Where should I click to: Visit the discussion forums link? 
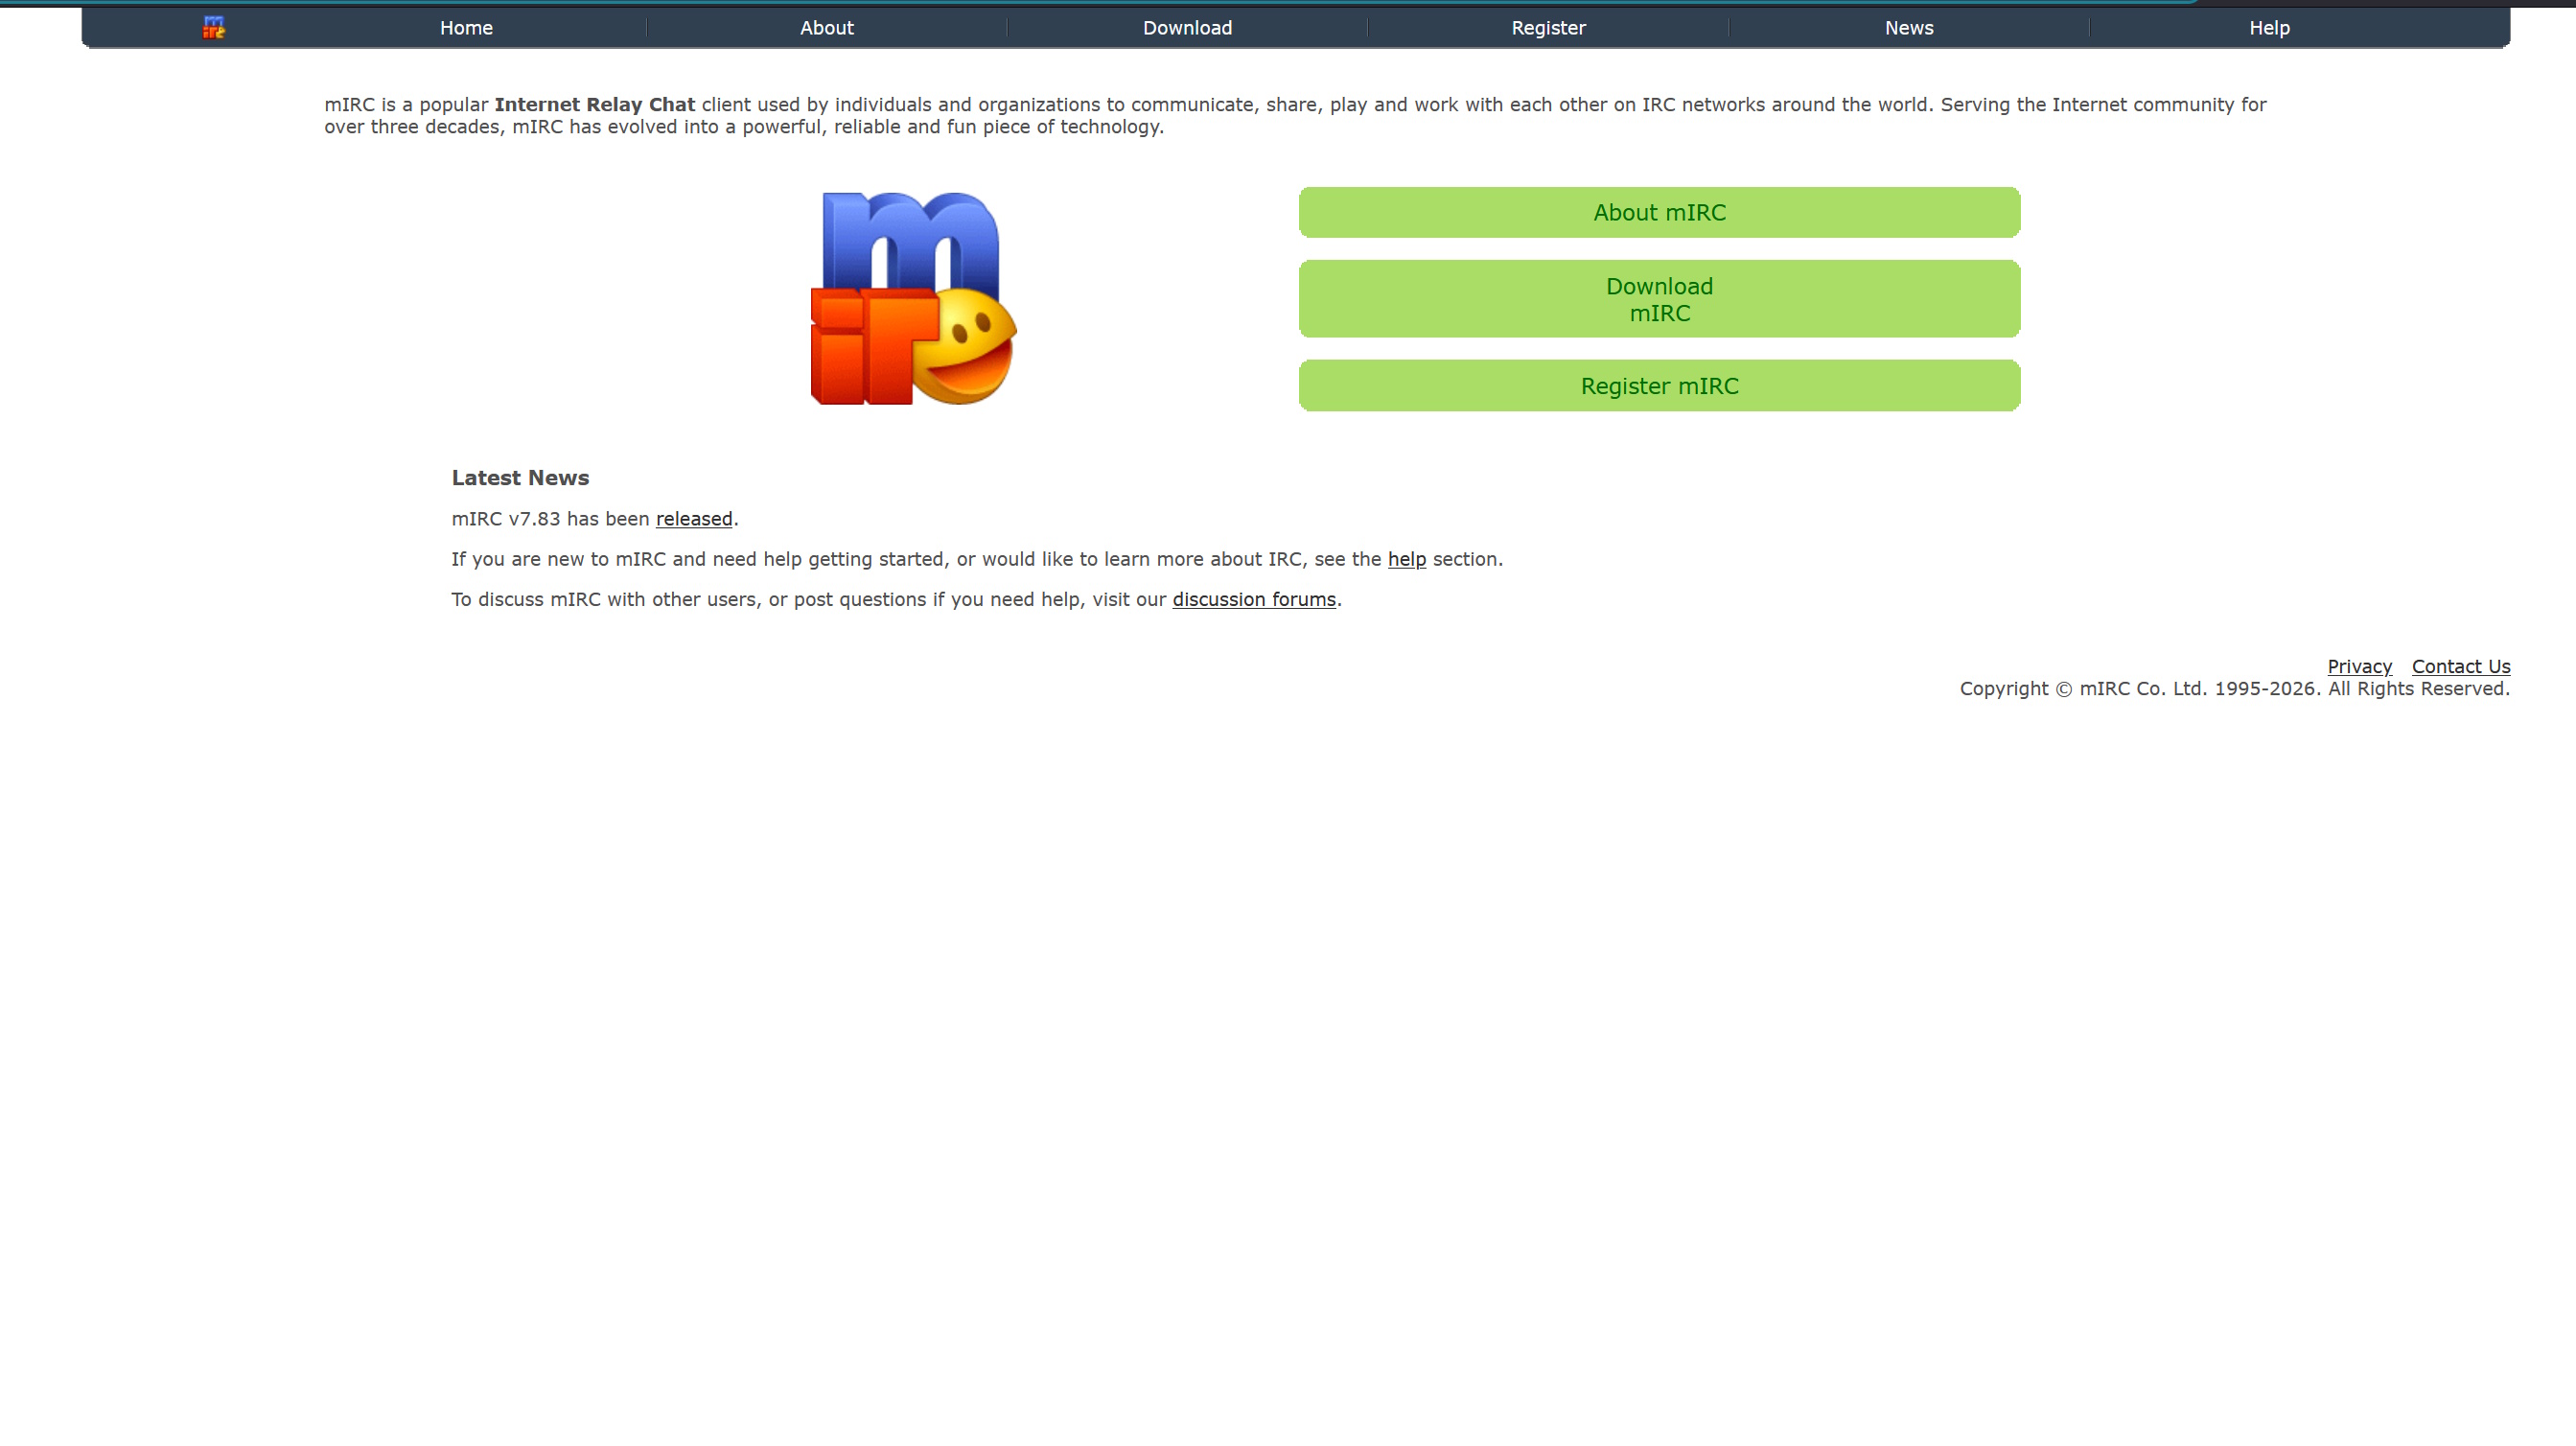[1254, 599]
